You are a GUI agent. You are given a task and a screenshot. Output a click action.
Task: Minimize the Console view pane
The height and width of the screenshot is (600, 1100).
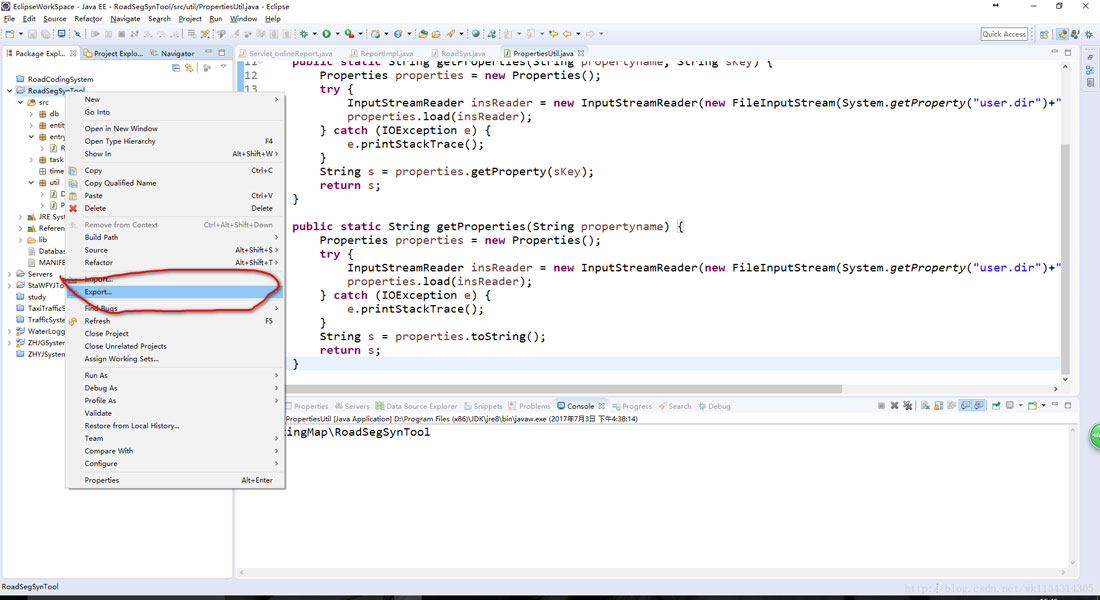pyautogui.click(x=1054, y=405)
